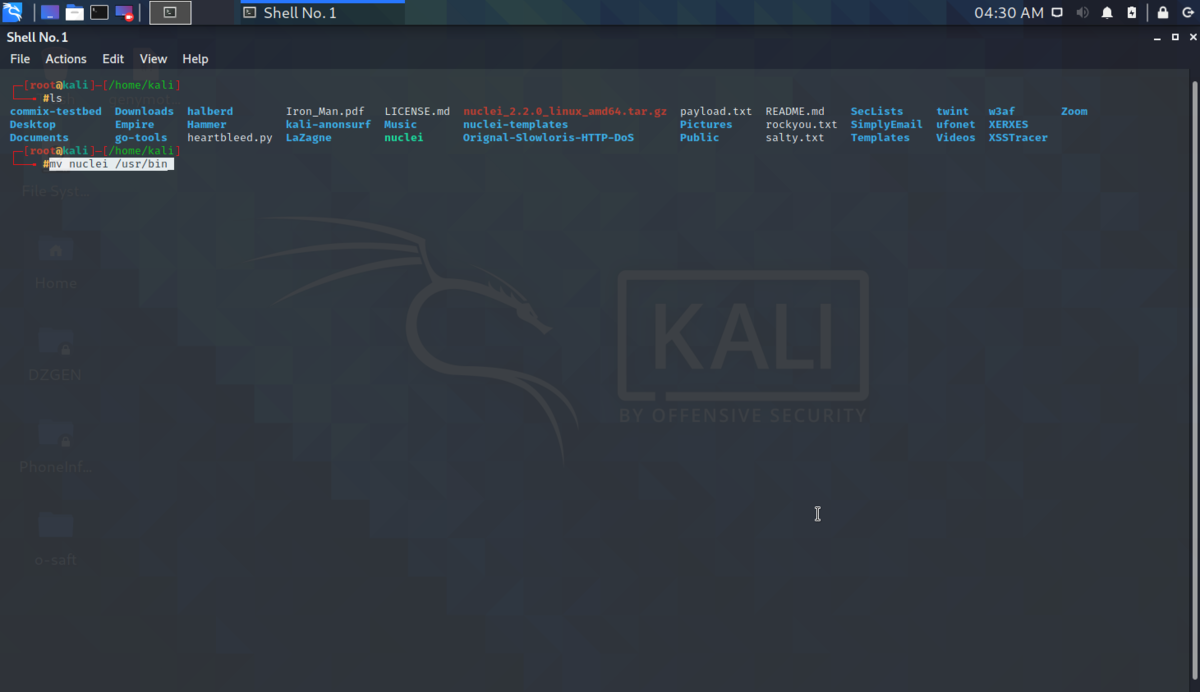Lock the screen with padlock icon

tap(1162, 13)
